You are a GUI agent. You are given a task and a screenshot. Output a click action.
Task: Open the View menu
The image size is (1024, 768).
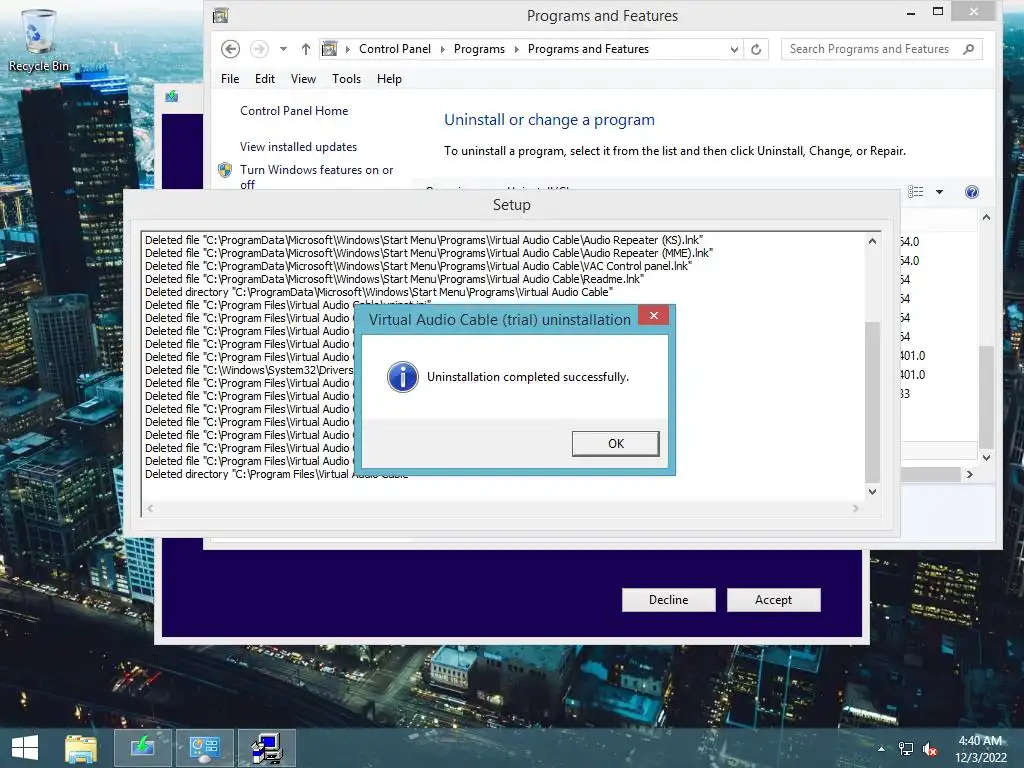pyautogui.click(x=303, y=79)
